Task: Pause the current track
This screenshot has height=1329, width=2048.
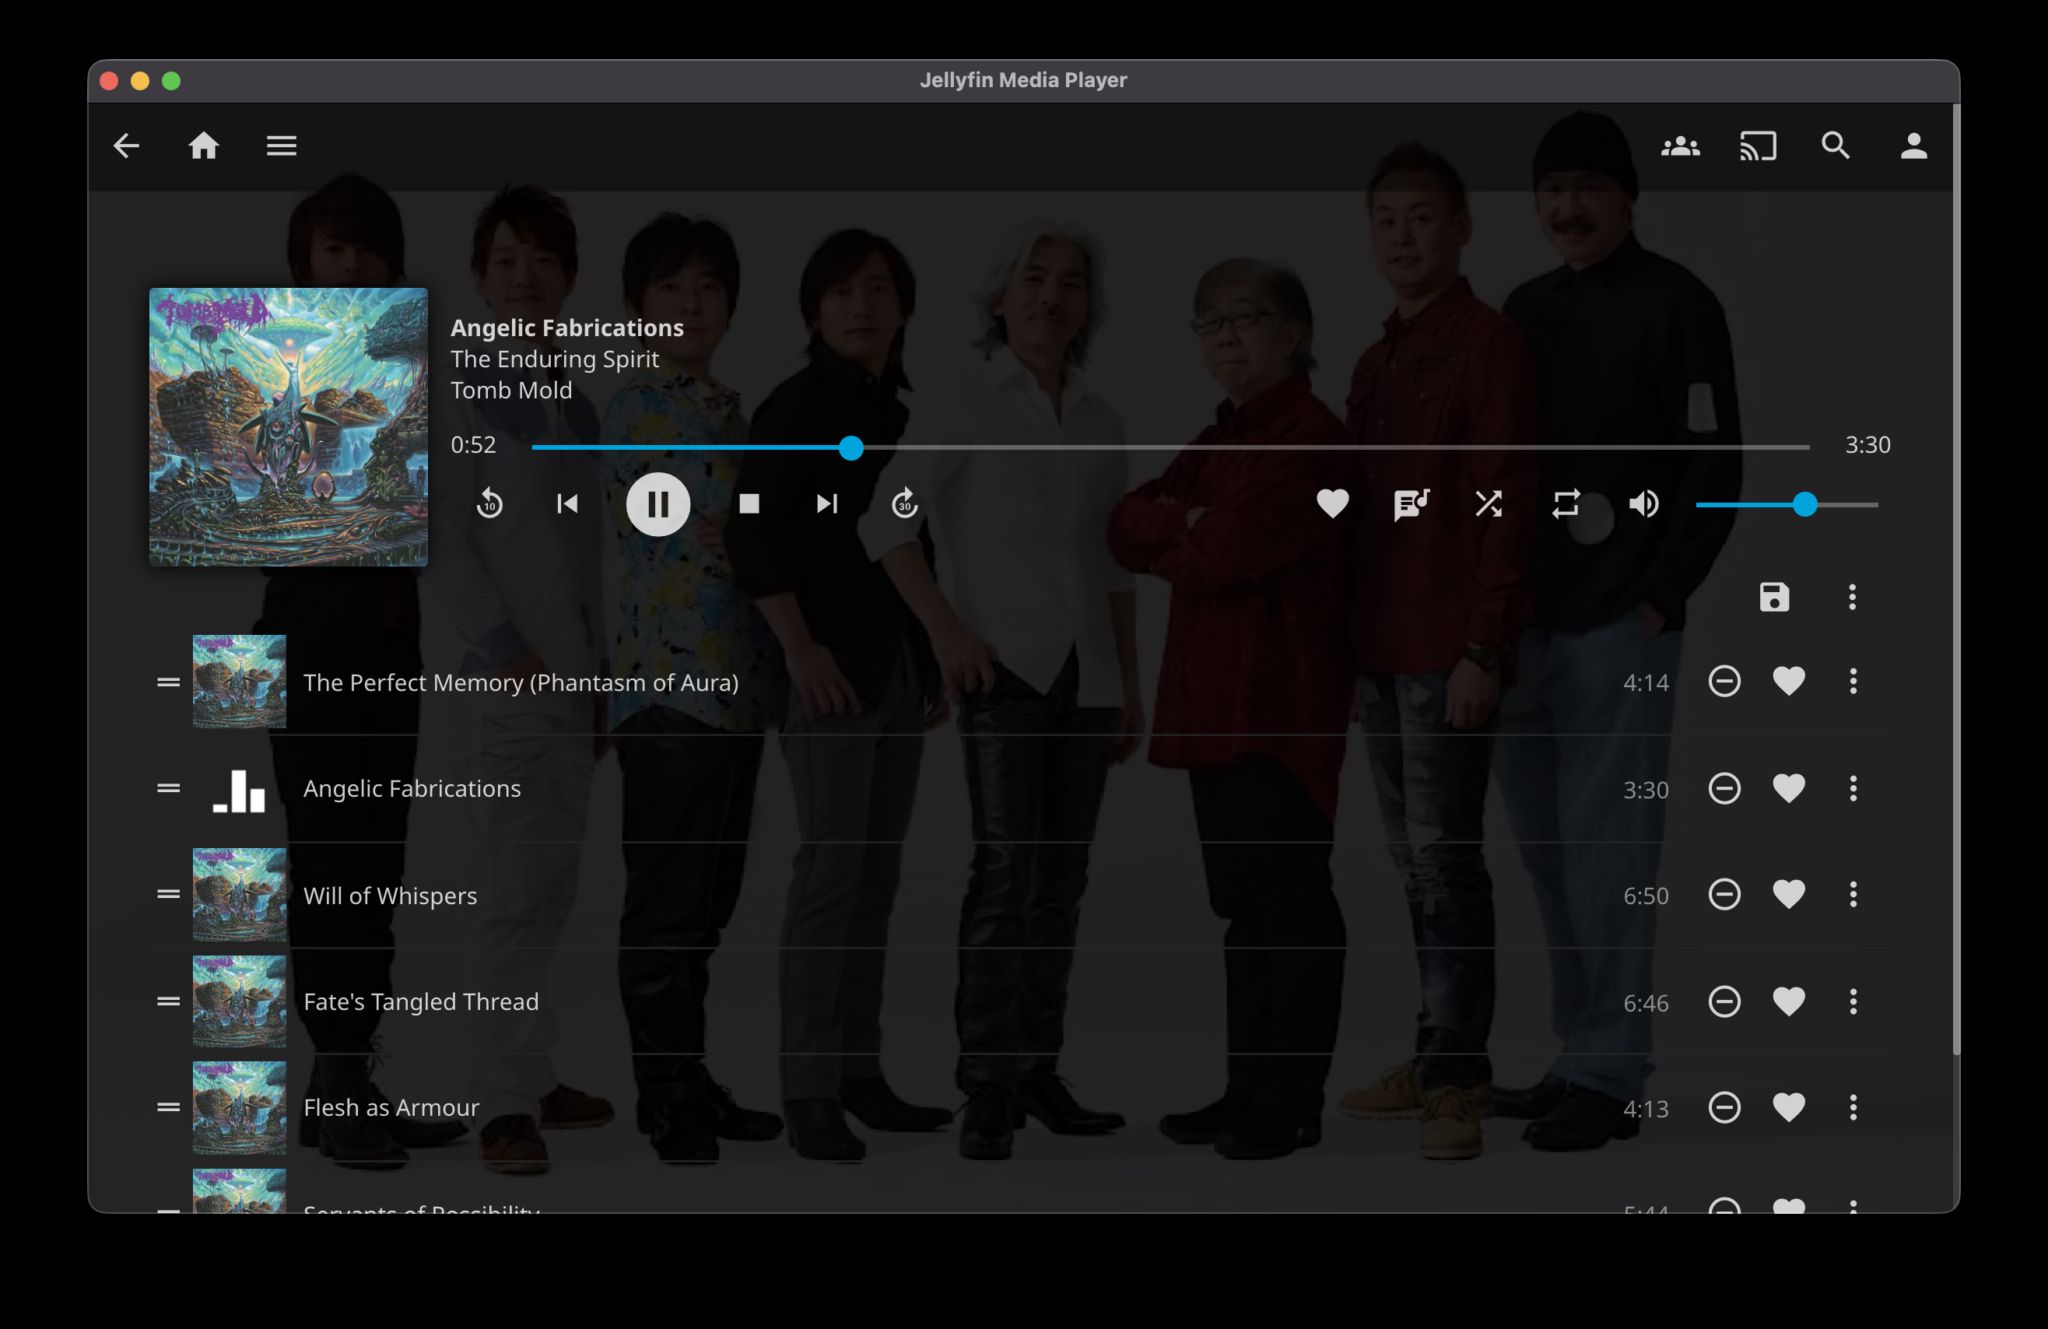Action: point(658,504)
